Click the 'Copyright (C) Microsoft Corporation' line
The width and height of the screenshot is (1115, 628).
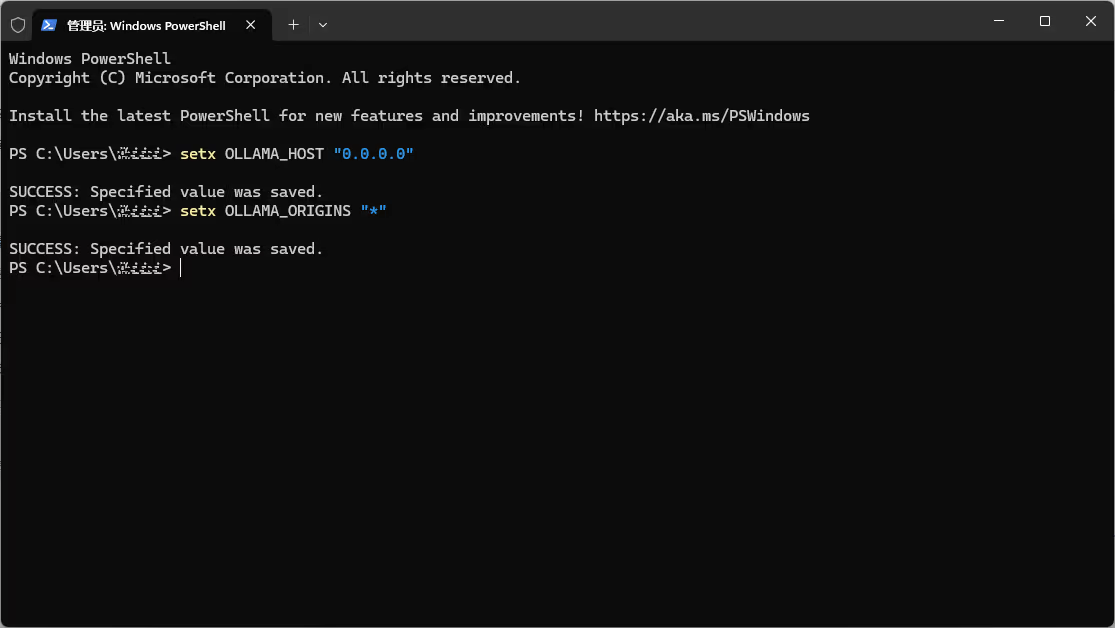pos(265,78)
